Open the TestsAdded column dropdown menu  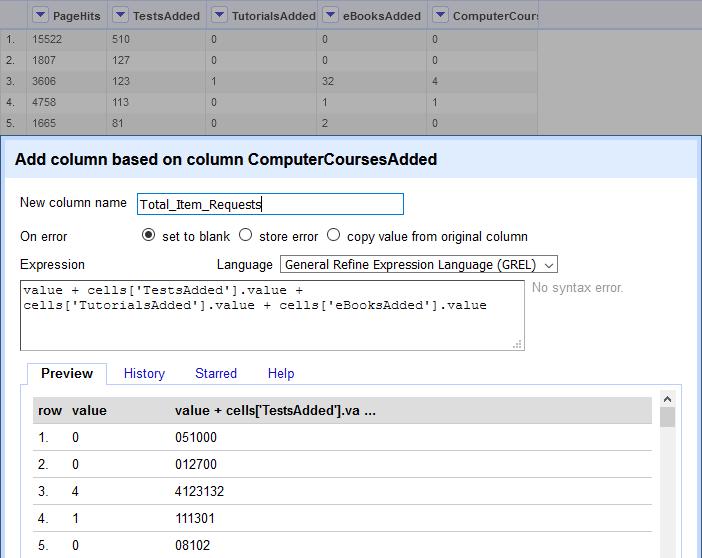(120, 15)
